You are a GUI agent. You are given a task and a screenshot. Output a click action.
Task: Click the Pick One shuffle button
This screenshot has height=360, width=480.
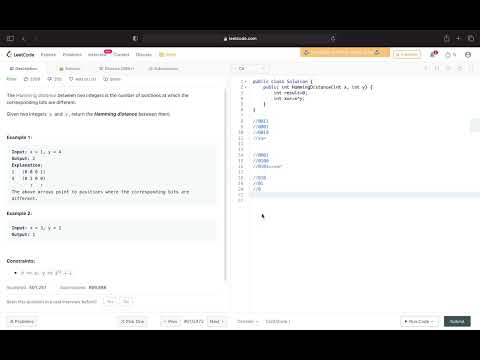(132, 321)
